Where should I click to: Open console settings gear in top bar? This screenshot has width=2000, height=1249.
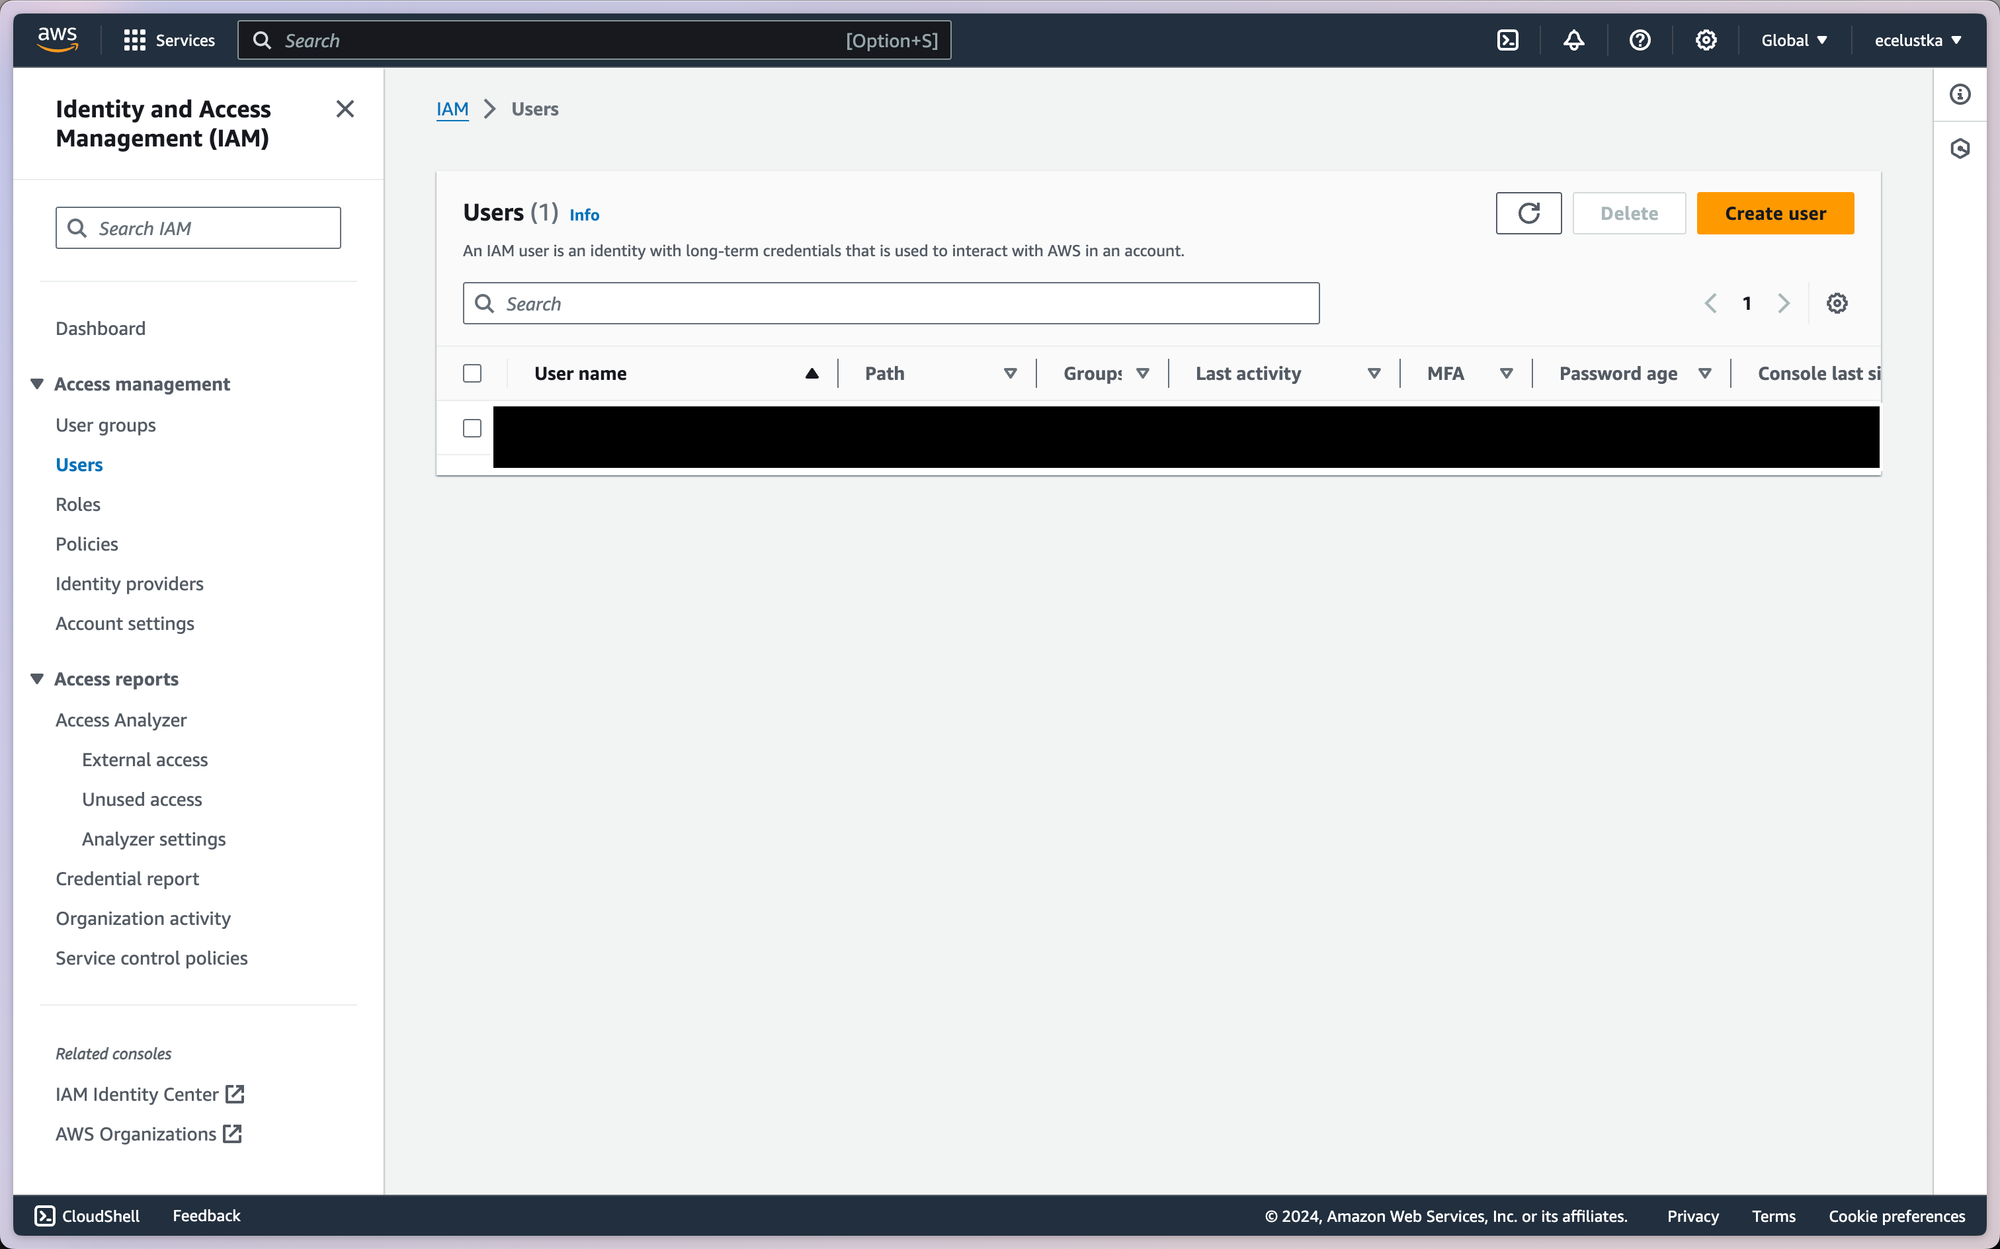[x=1705, y=40]
